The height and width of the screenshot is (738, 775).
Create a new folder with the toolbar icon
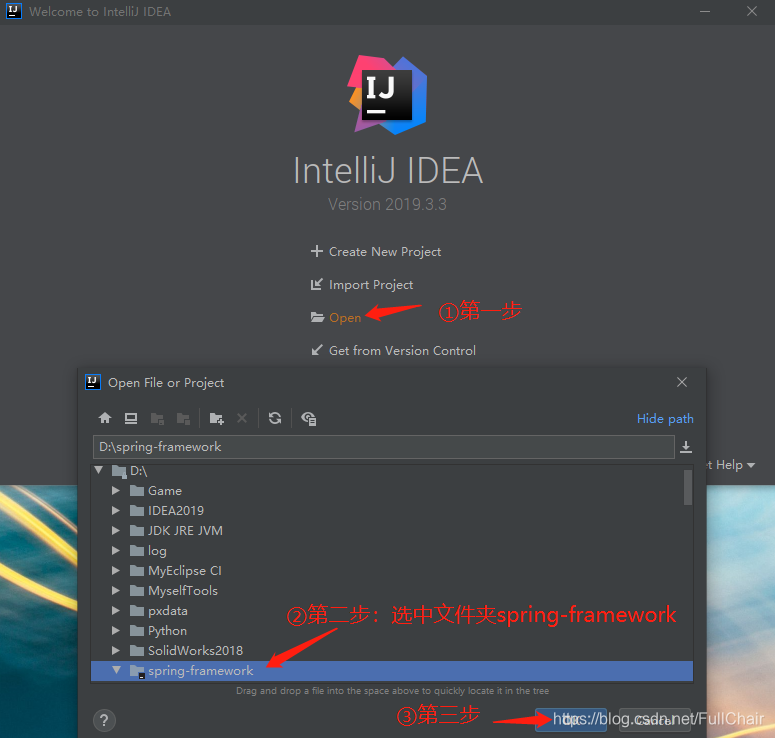point(216,419)
